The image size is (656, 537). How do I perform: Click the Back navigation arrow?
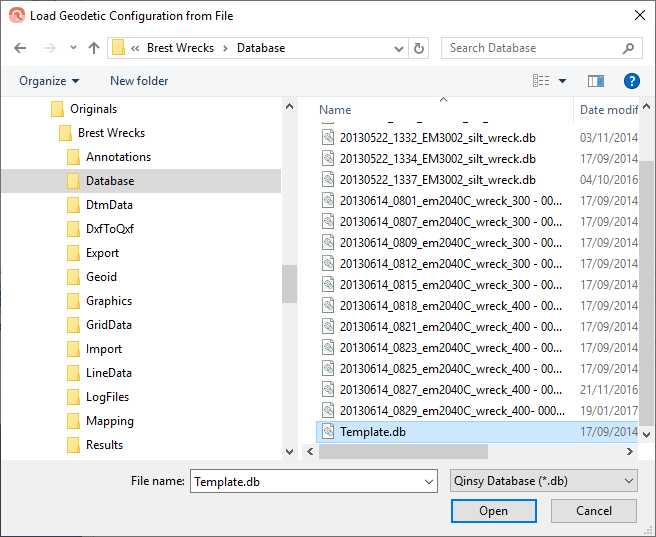(x=20, y=48)
